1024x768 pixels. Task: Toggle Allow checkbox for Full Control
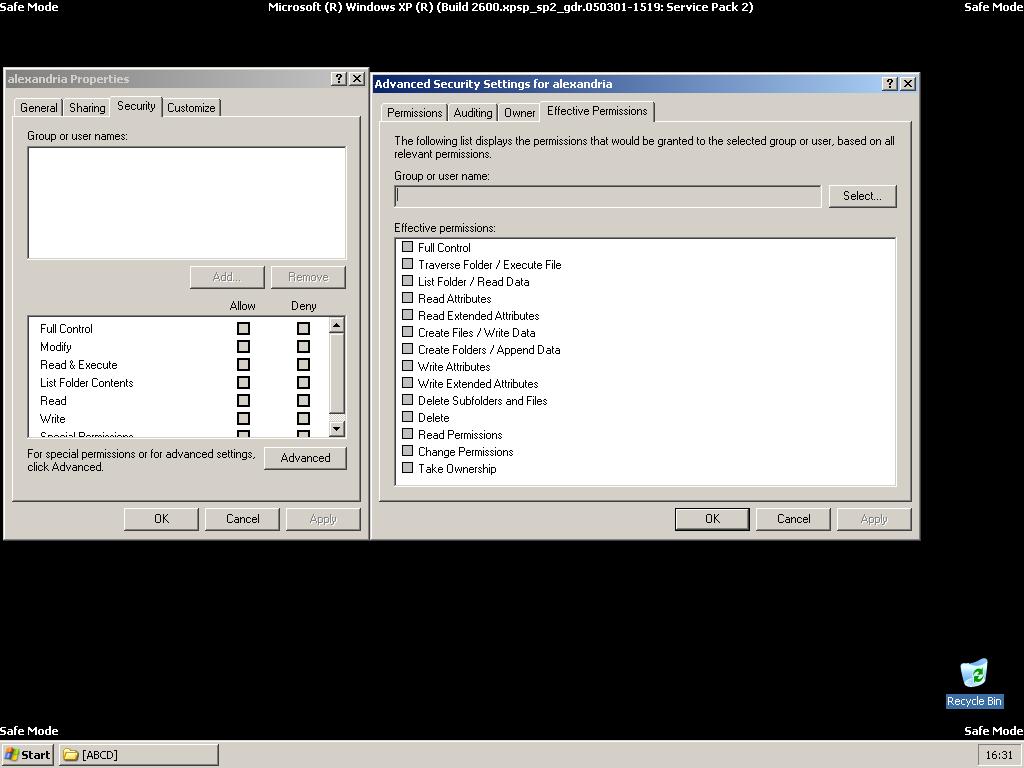pos(243,328)
